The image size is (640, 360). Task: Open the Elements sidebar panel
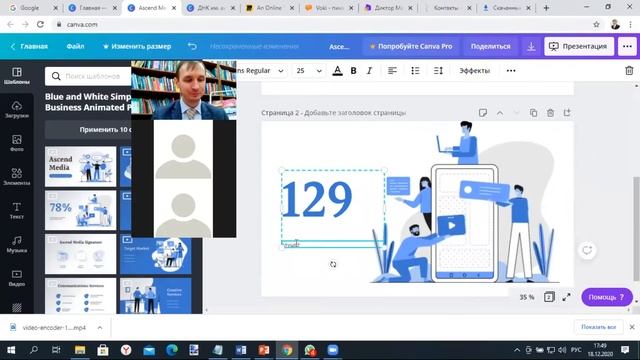pyautogui.click(x=17, y=177)
